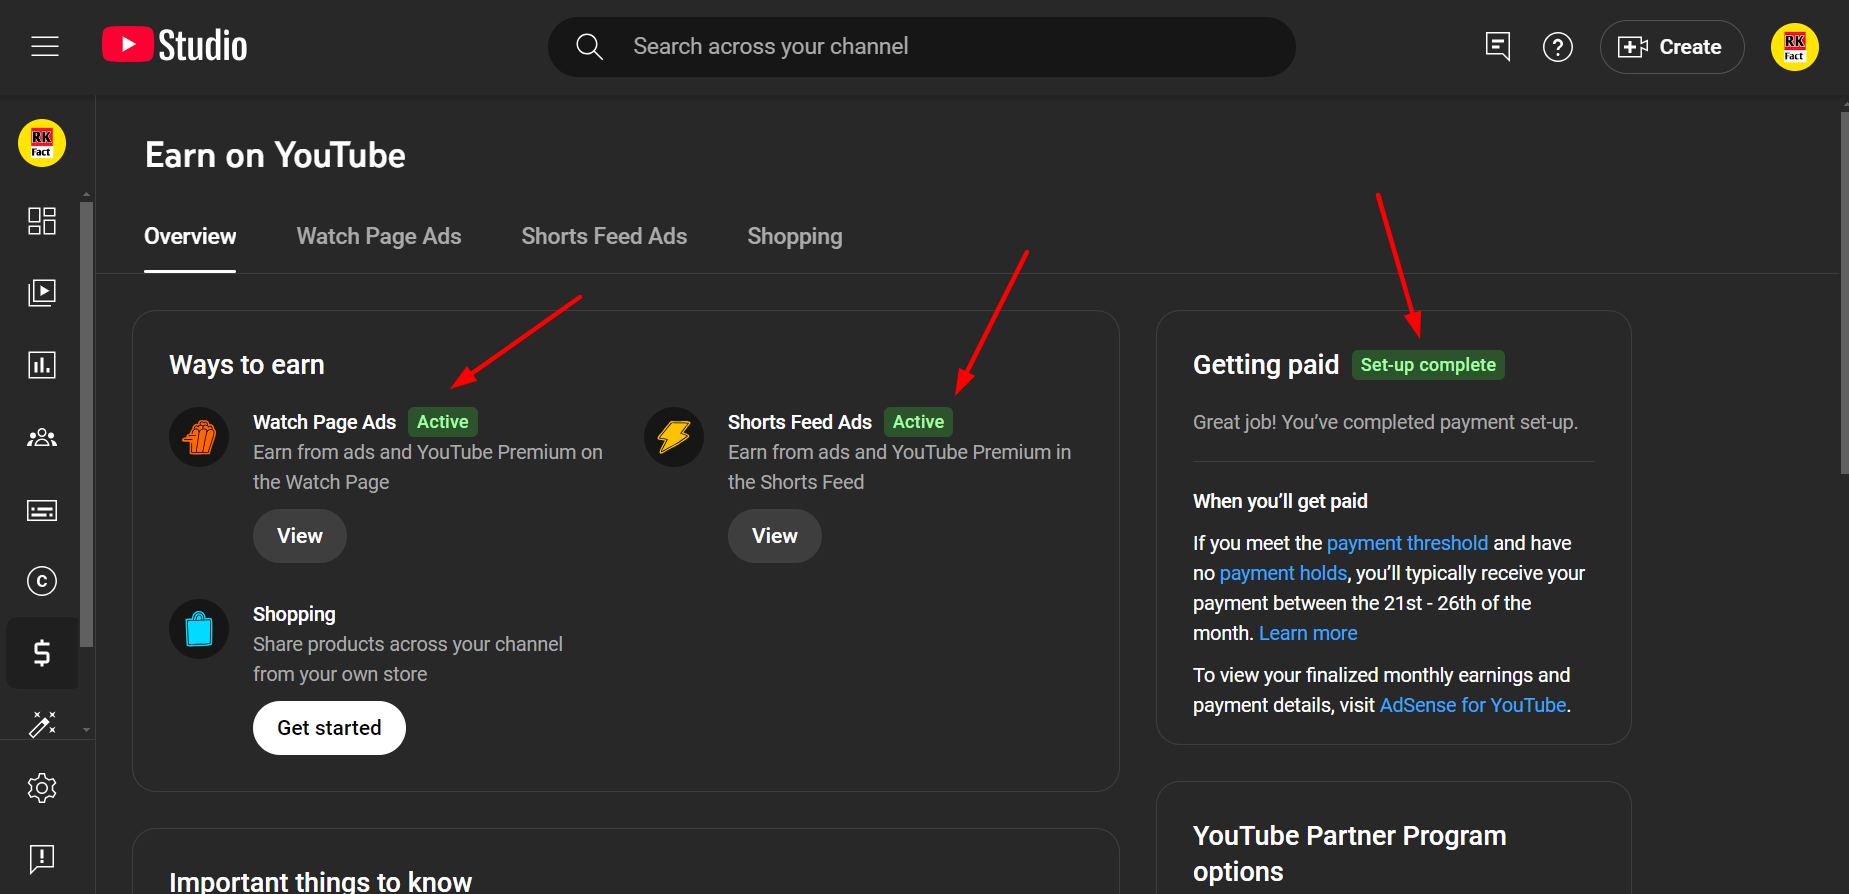Click the Watch Page Ads popcorn icon
The image size is (1849, 894).
pos(199,437)
